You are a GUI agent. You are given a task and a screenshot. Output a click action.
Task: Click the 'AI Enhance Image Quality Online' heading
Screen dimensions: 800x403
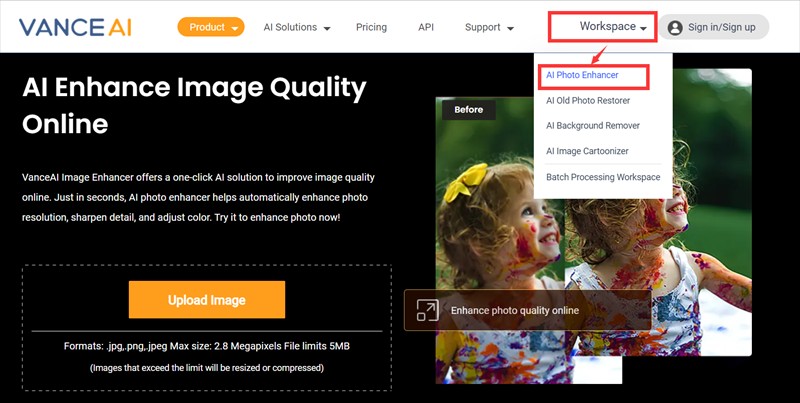tap(194, 106)
